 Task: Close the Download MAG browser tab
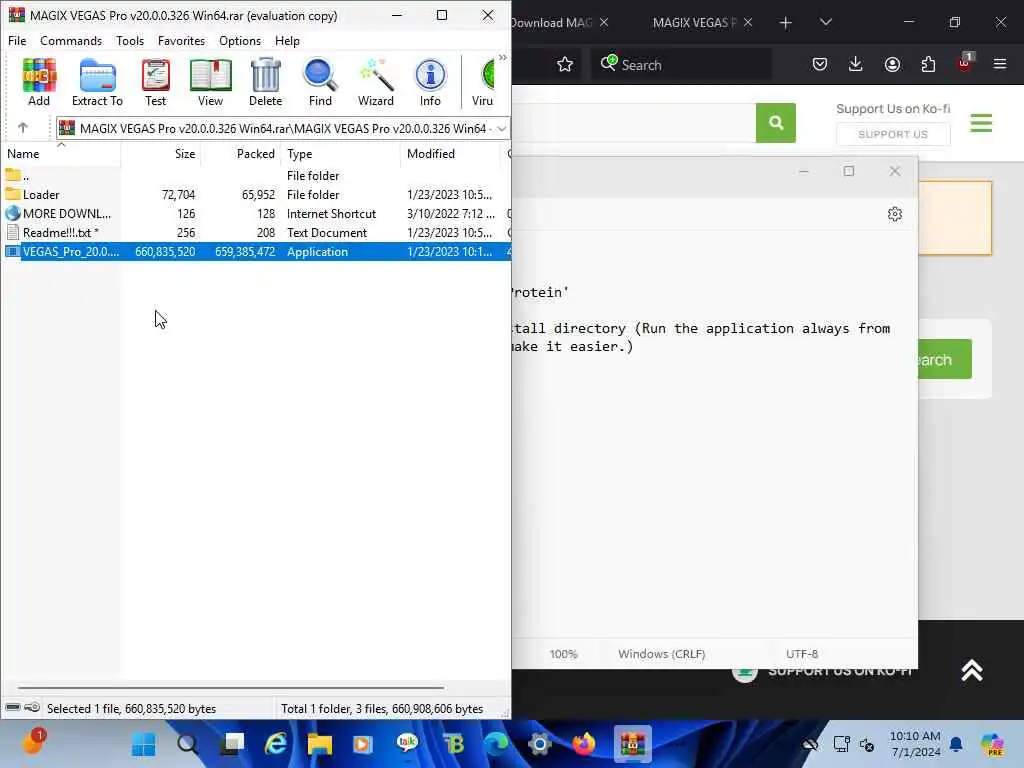604,23
